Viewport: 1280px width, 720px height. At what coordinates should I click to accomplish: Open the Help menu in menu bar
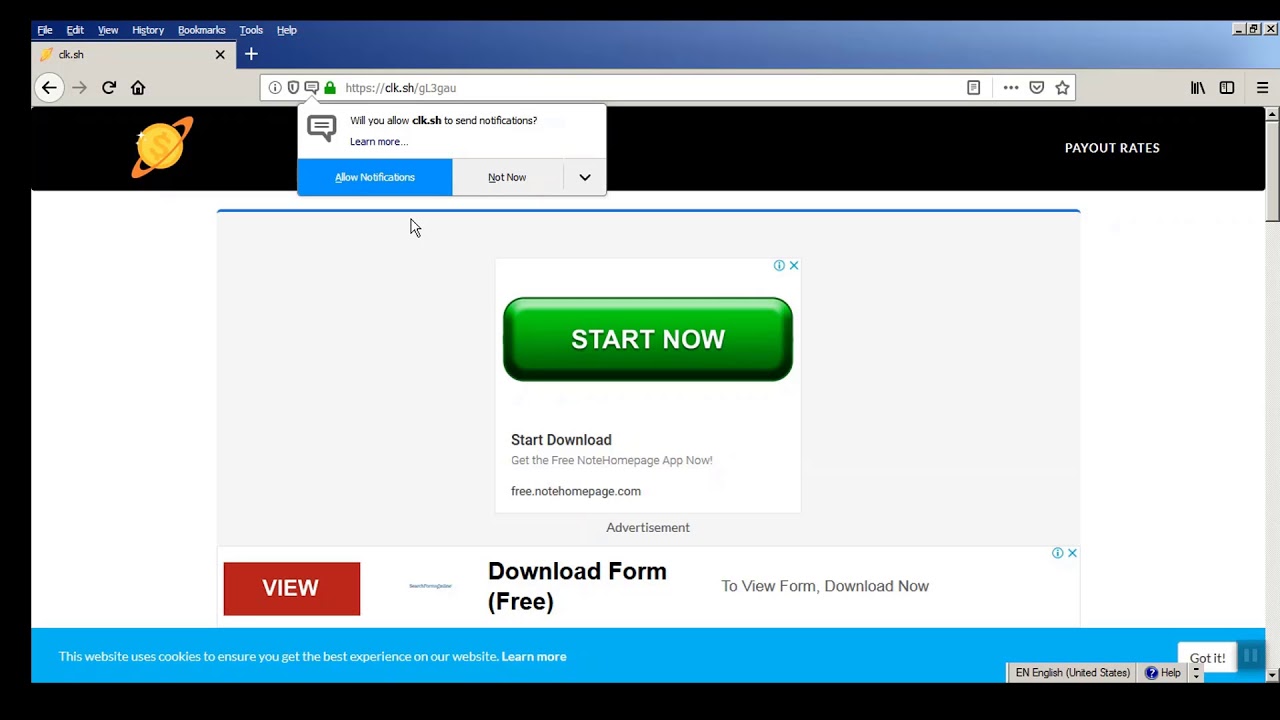click(287, 30)
